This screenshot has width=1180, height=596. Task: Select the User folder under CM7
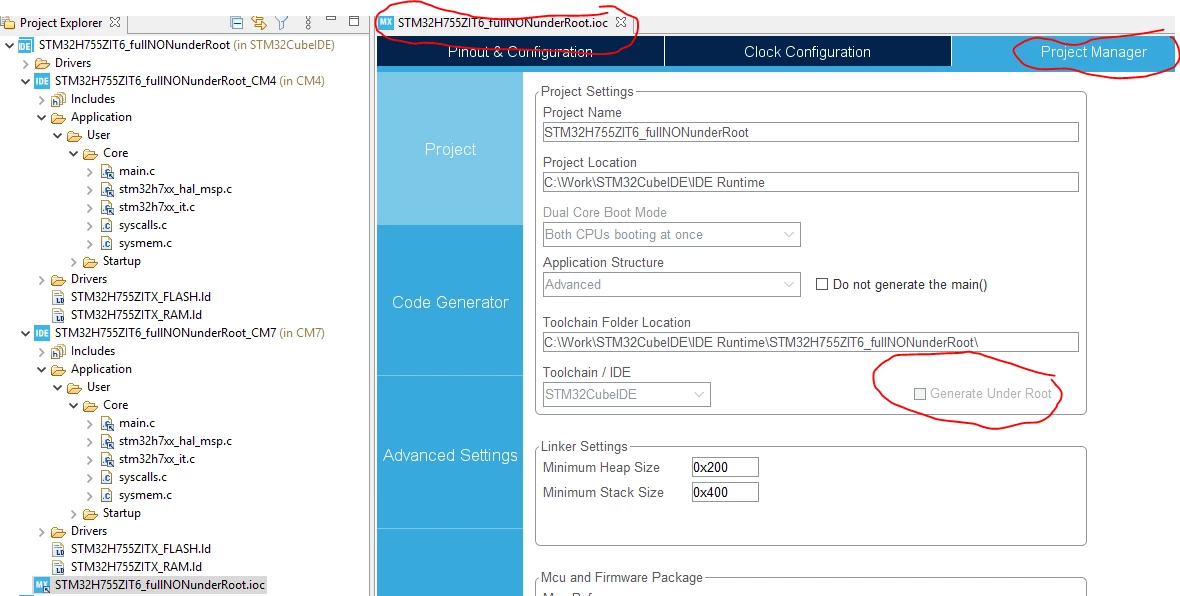[99, 388]
